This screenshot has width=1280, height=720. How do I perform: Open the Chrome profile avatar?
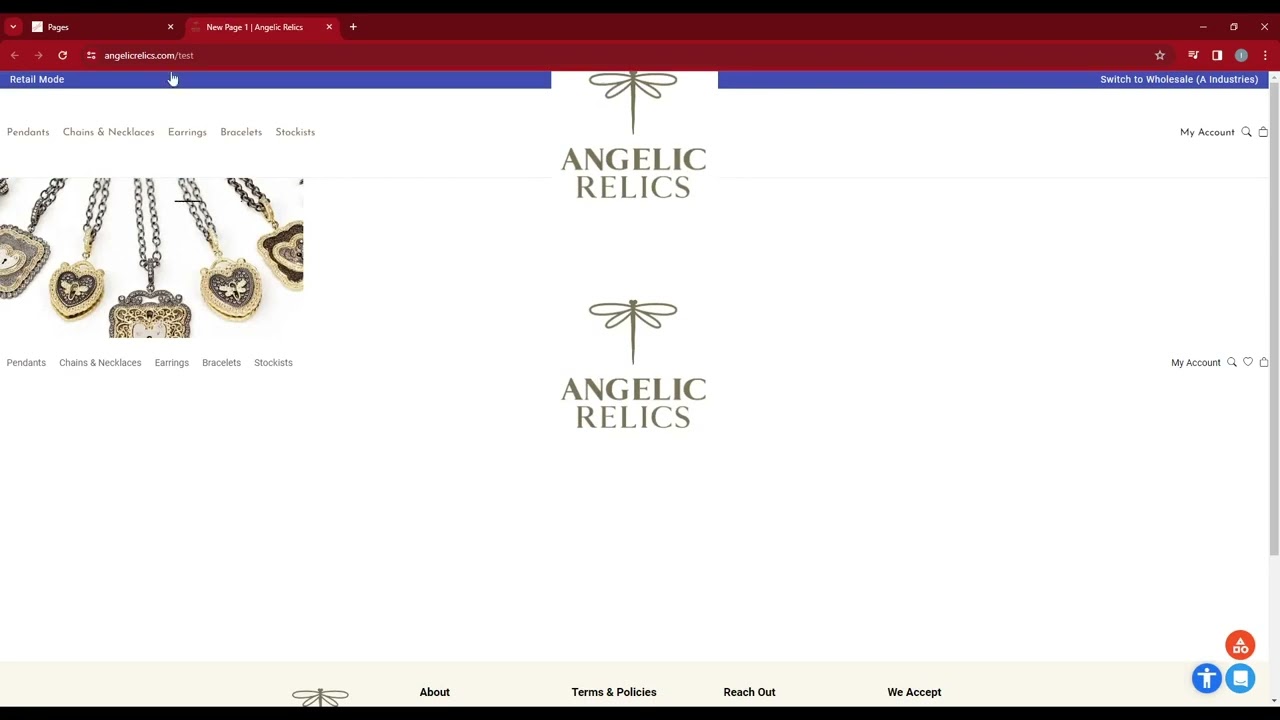1241,55
